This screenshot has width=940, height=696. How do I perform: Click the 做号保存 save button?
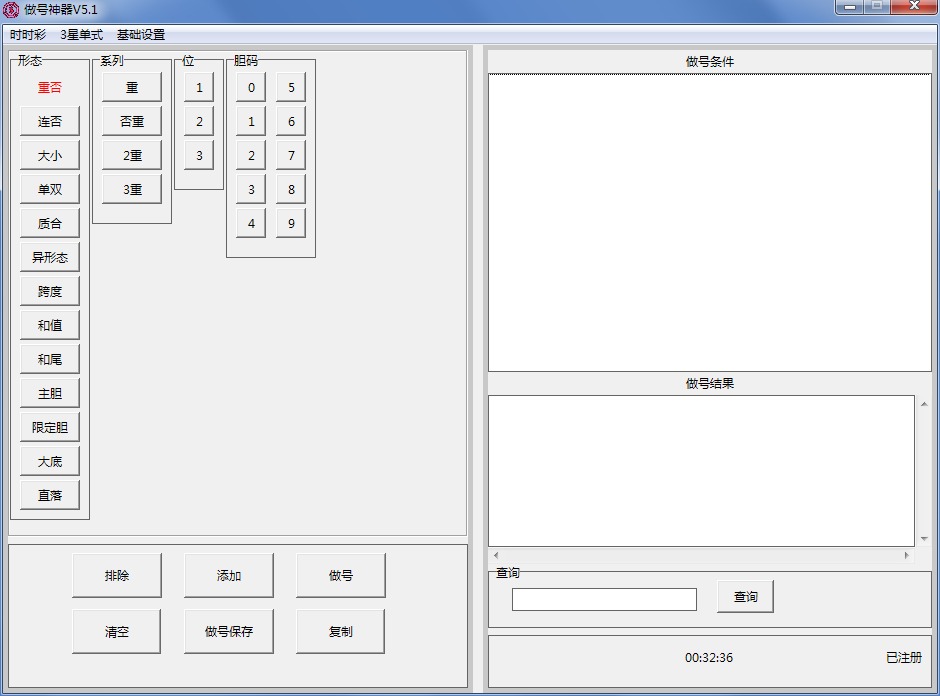[229, 632]
